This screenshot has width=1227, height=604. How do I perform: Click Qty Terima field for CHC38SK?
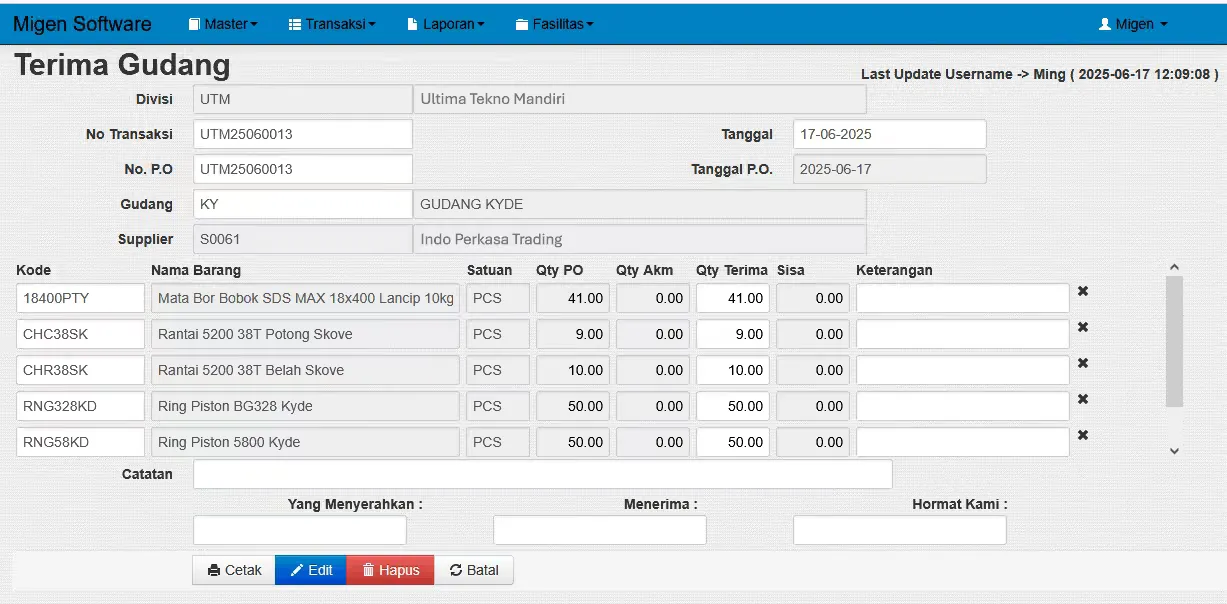(733, 334)
